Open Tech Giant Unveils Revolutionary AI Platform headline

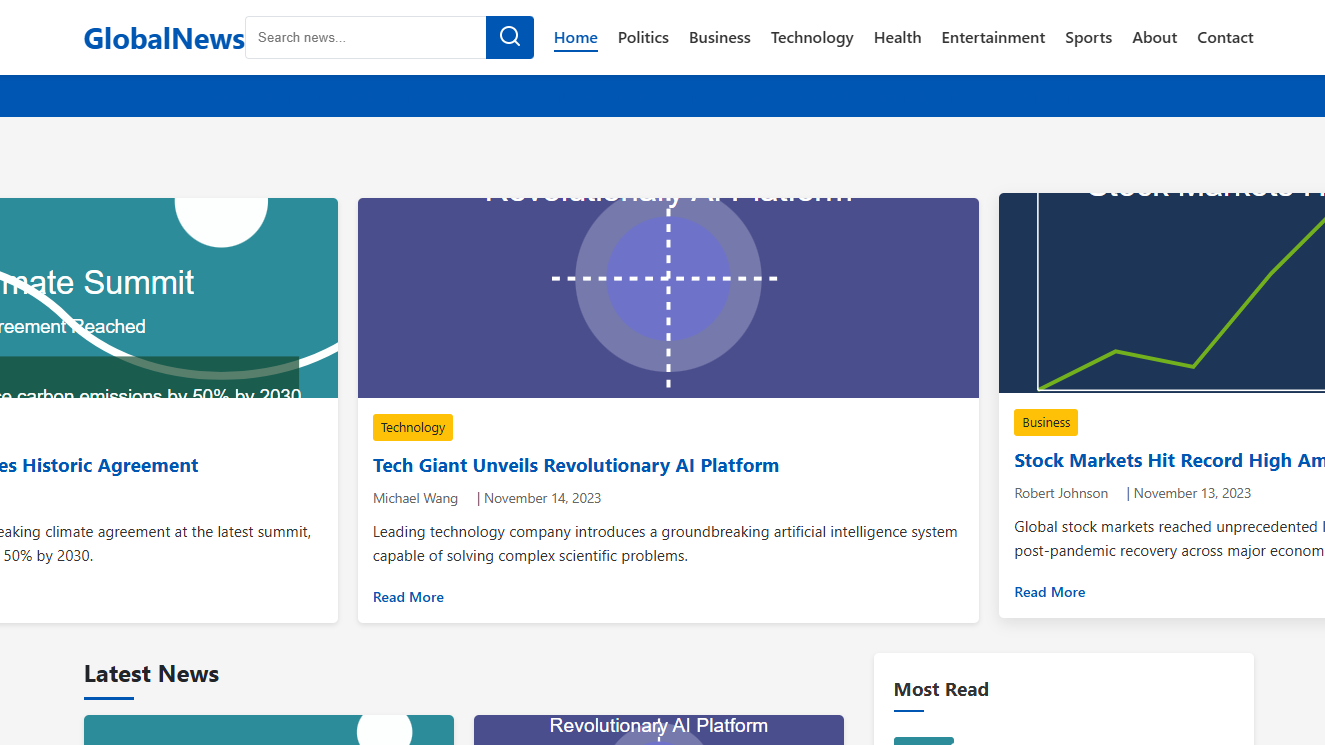coord(576,465)
